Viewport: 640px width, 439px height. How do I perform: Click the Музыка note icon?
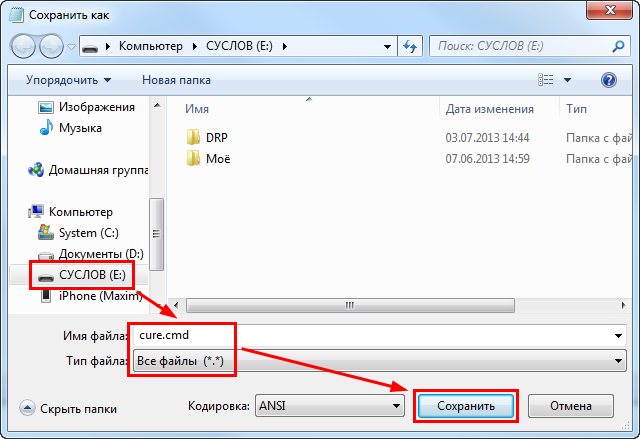tap(46, 127)
